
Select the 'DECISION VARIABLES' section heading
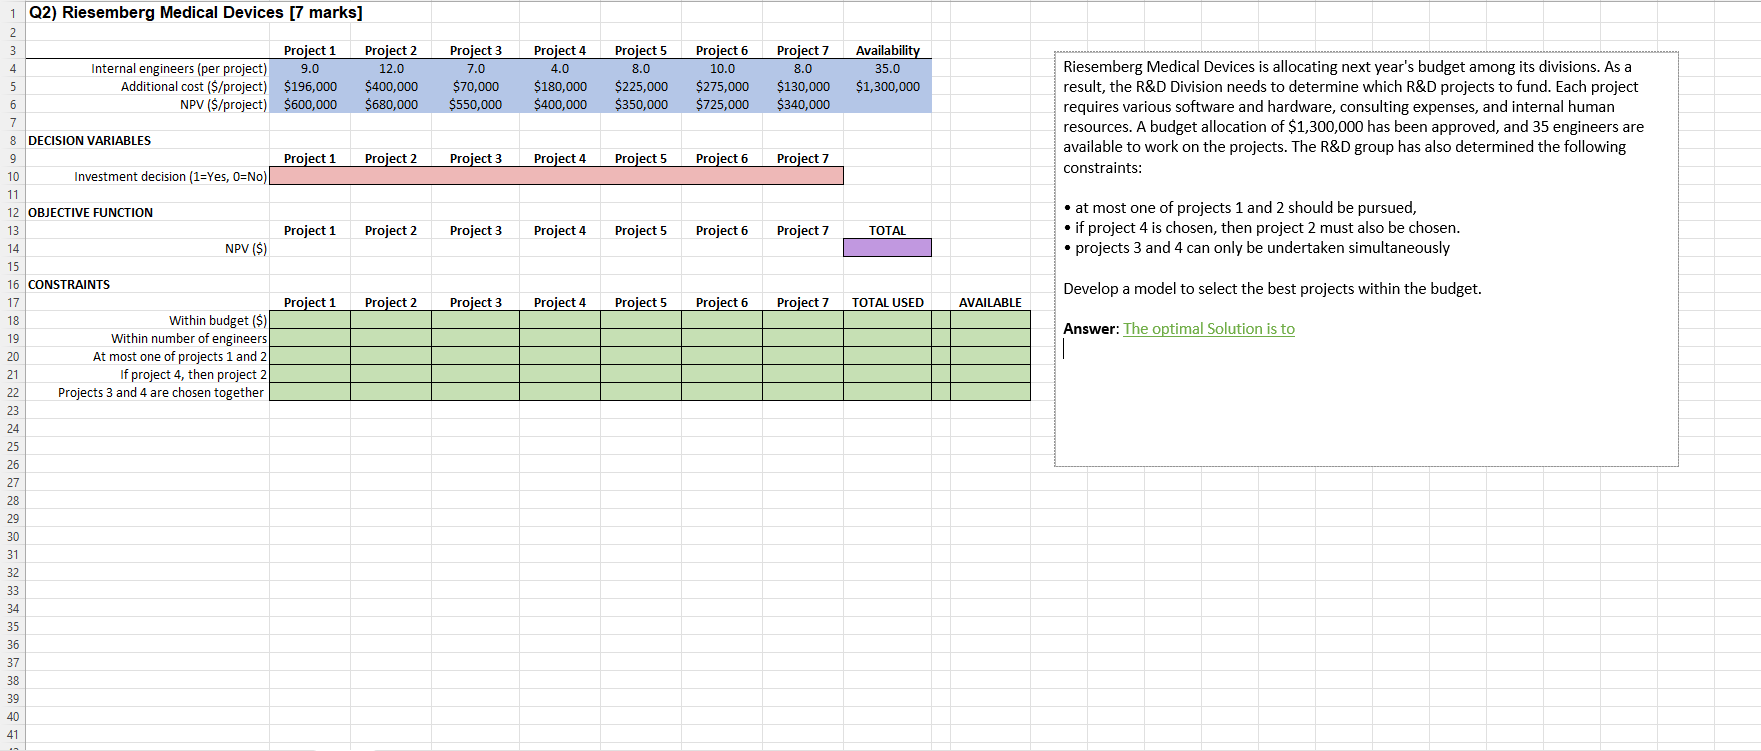tap(90, 141)
